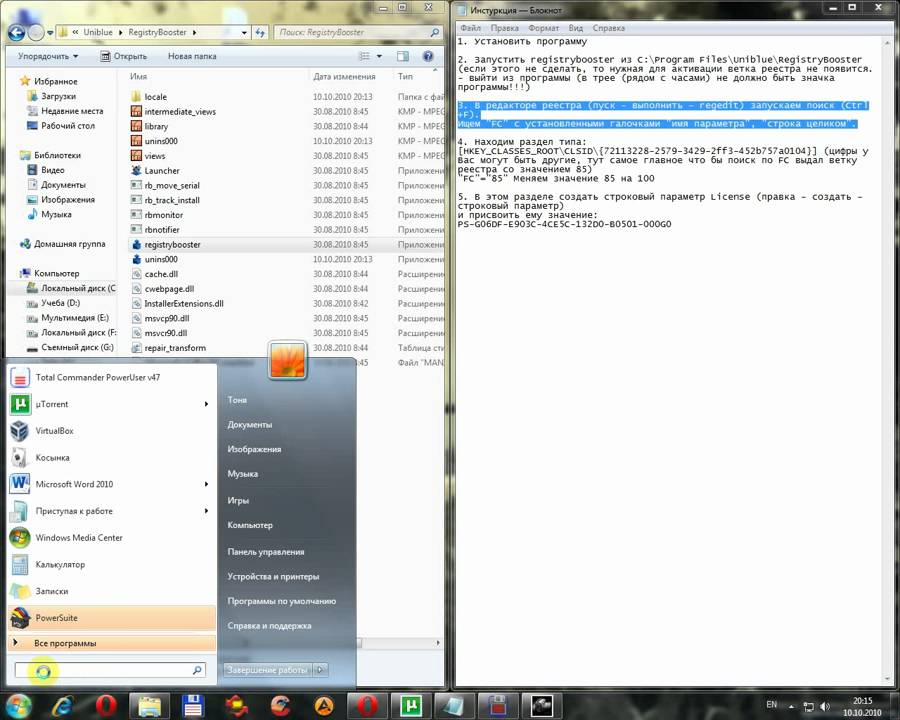Open Библиотеки in the navigation pane
Viewport: 900px width, 720px height.
point(57,155)
